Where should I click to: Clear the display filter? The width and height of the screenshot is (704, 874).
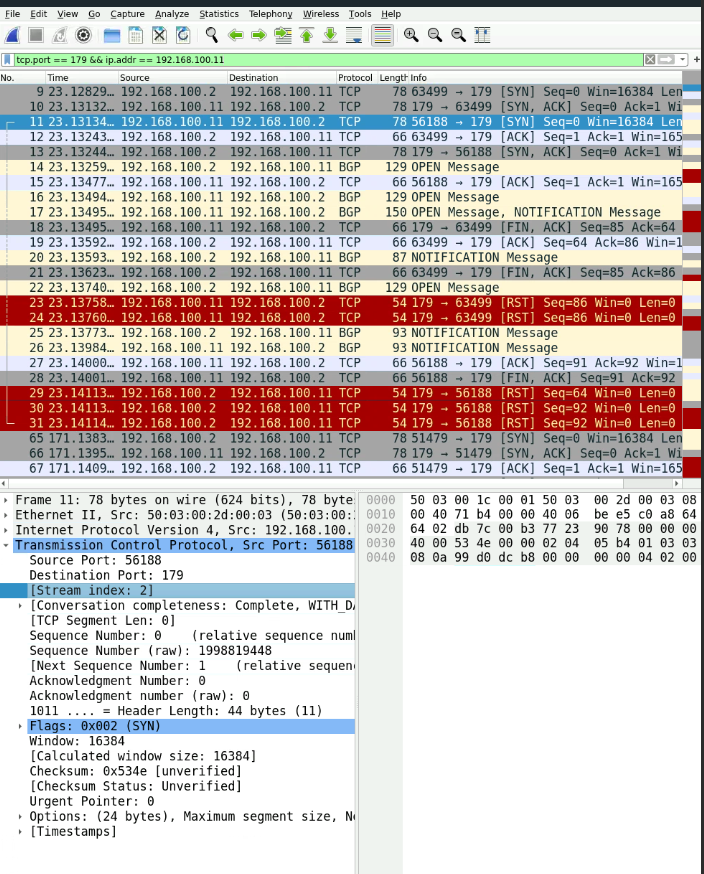(x=650, y=60)
